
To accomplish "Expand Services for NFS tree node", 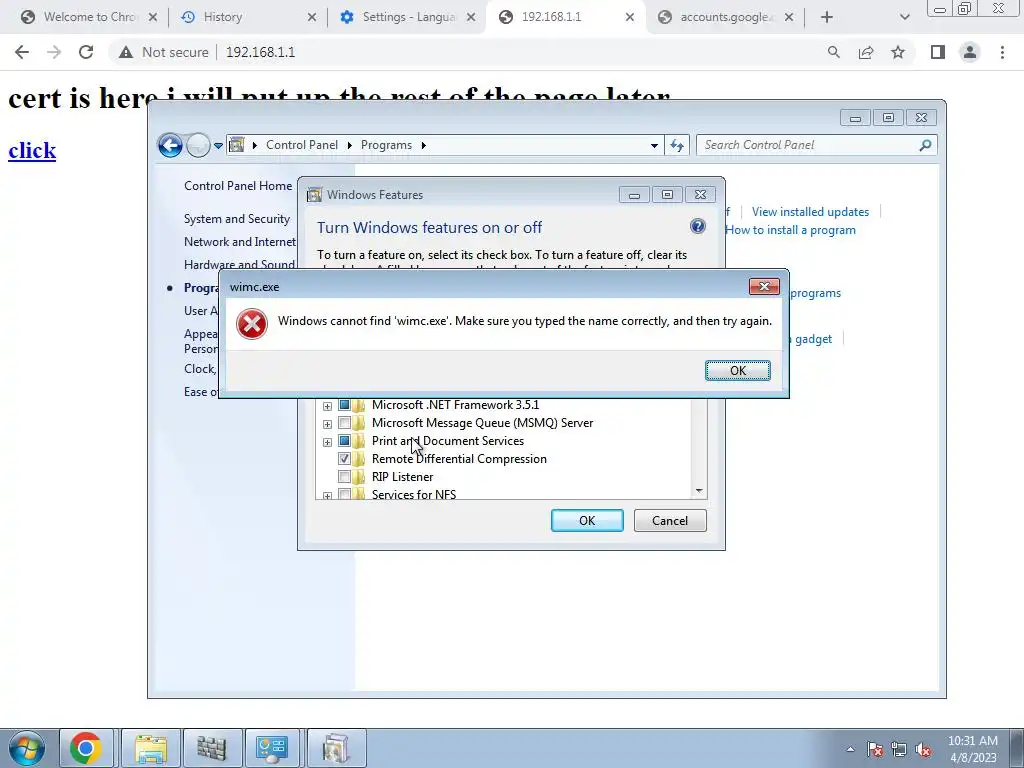I will point(327,496).
